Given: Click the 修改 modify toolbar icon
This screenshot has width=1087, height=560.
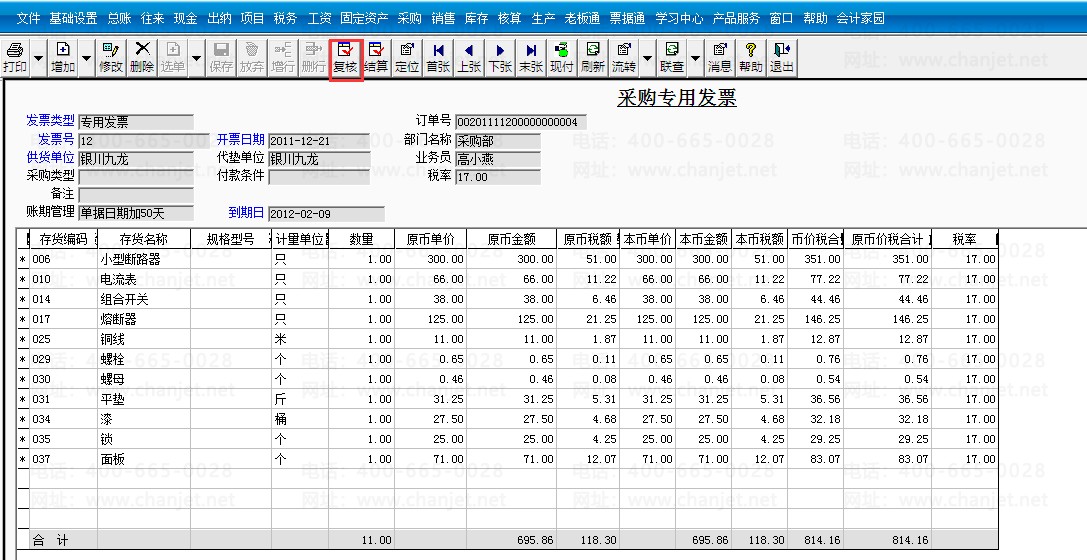Looking at the screenshot, I should pos(111,58).
